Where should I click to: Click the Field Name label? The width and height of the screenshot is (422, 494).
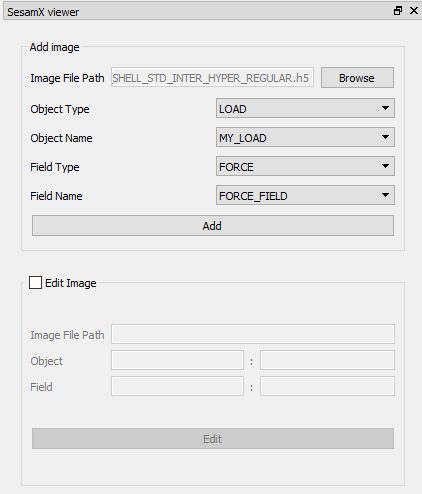[x=56, y=196]
